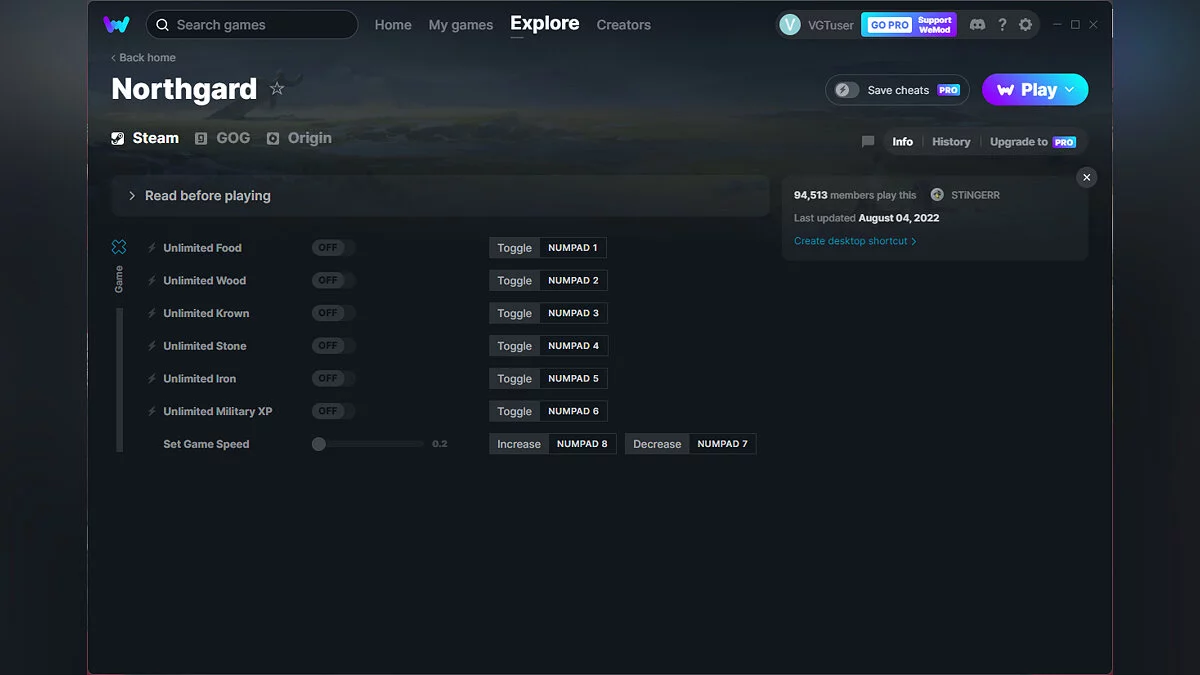This screenshot has width=1200, height=675.
Task: Open the My games menu
Action: (x=460, y=25)
